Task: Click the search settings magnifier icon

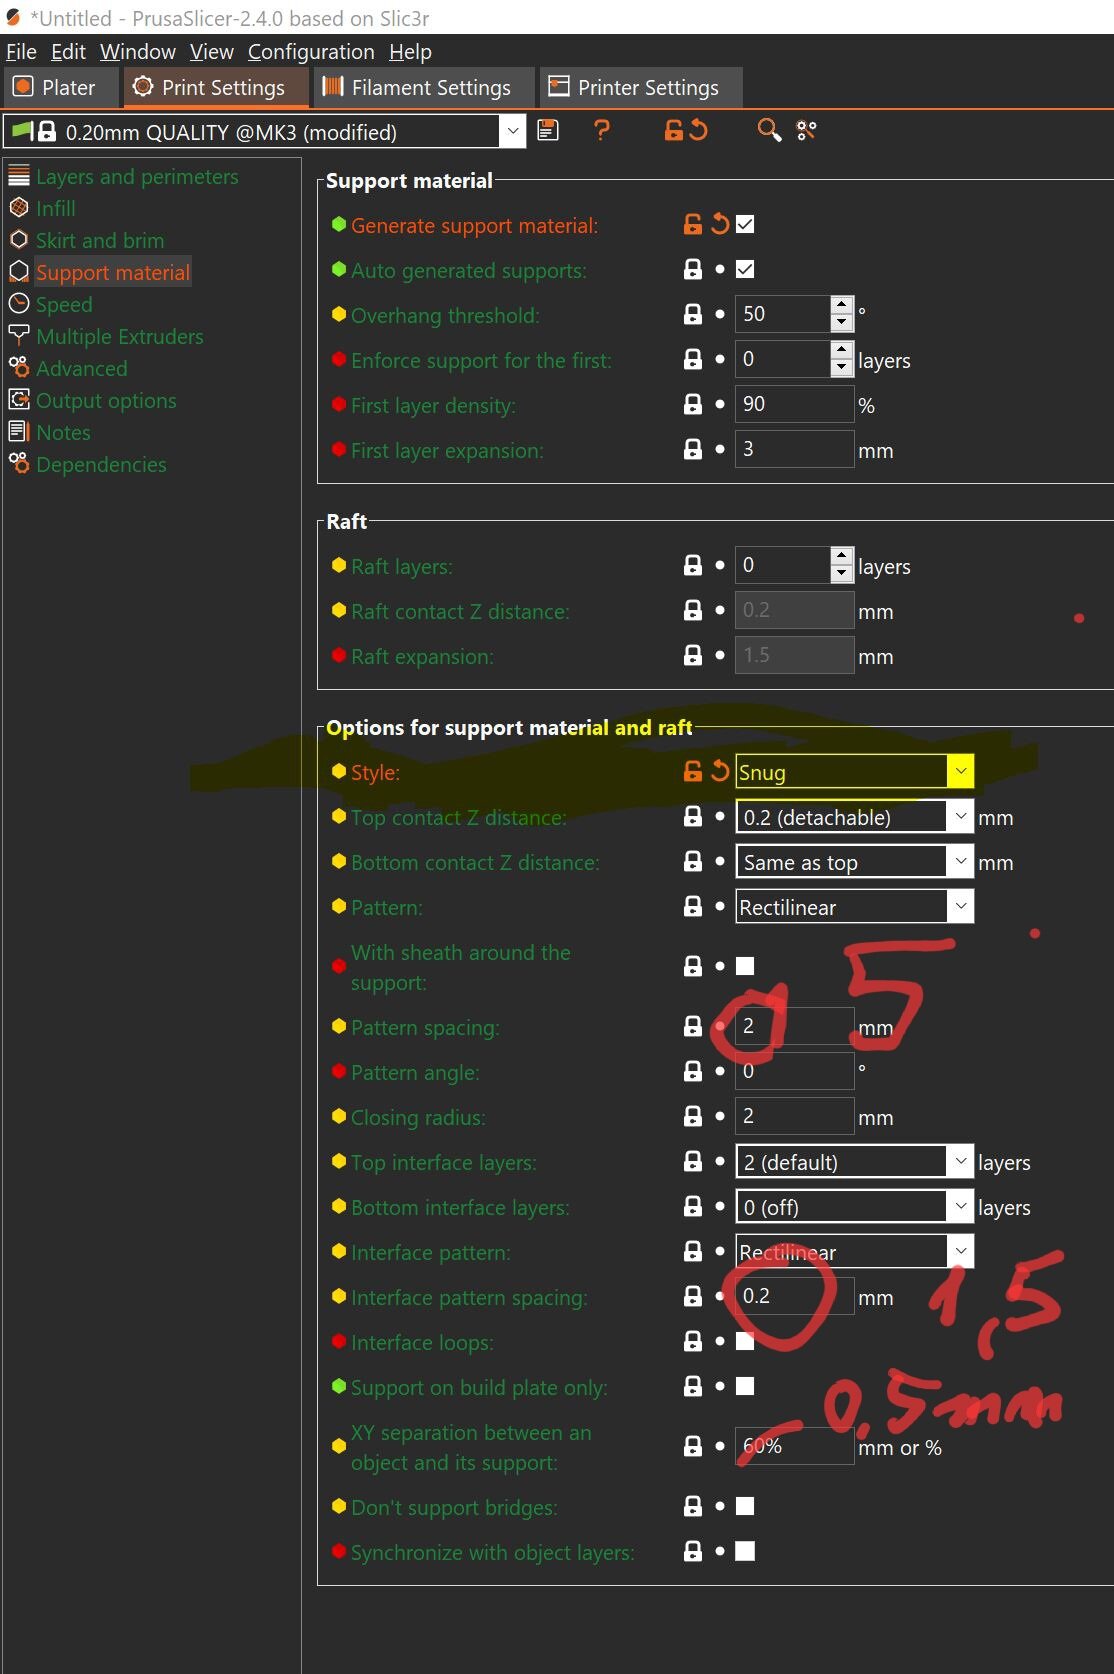Action: click(x=768, y=130)
